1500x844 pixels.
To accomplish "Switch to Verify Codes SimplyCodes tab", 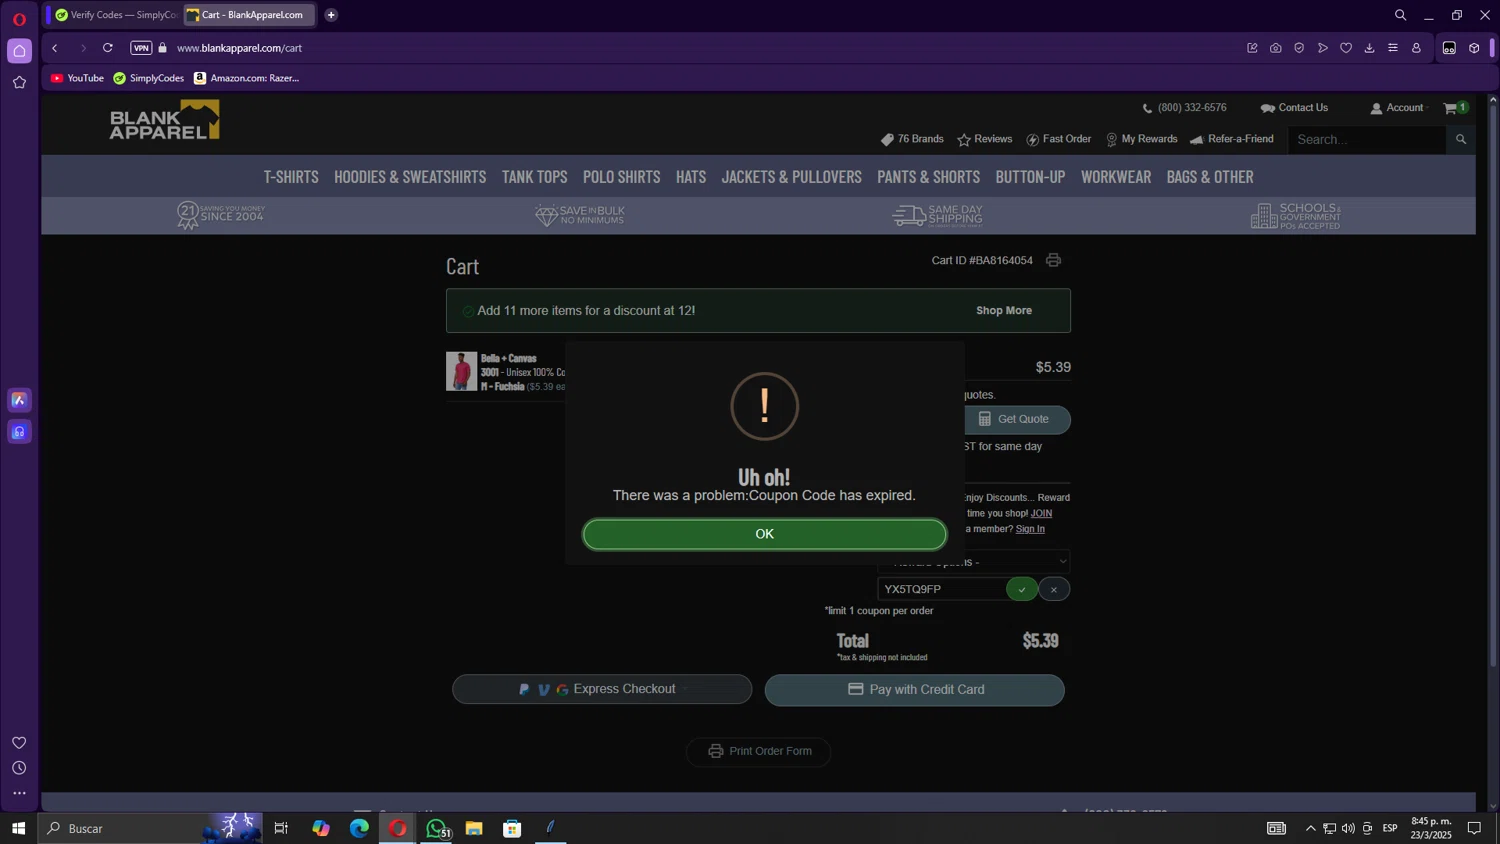I will click(x=115, y=15).
